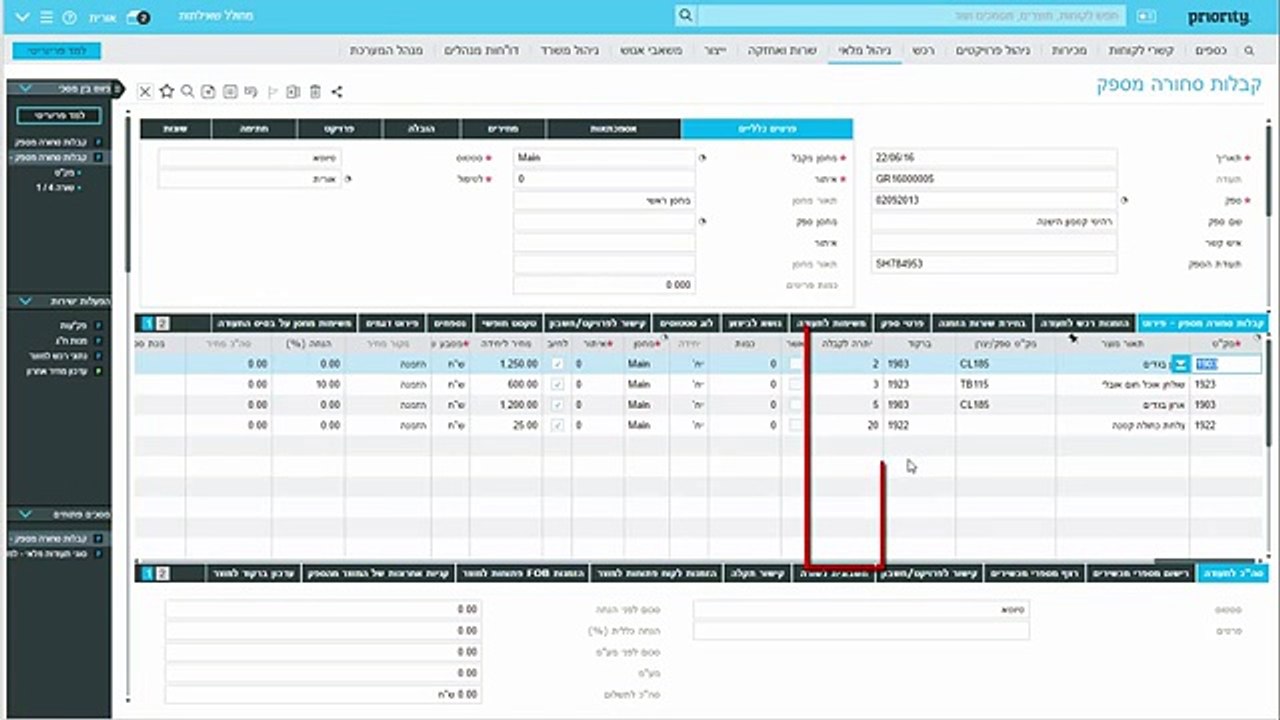Click the date field 22/06/16

pyautogui.click(x=994, y=158)
